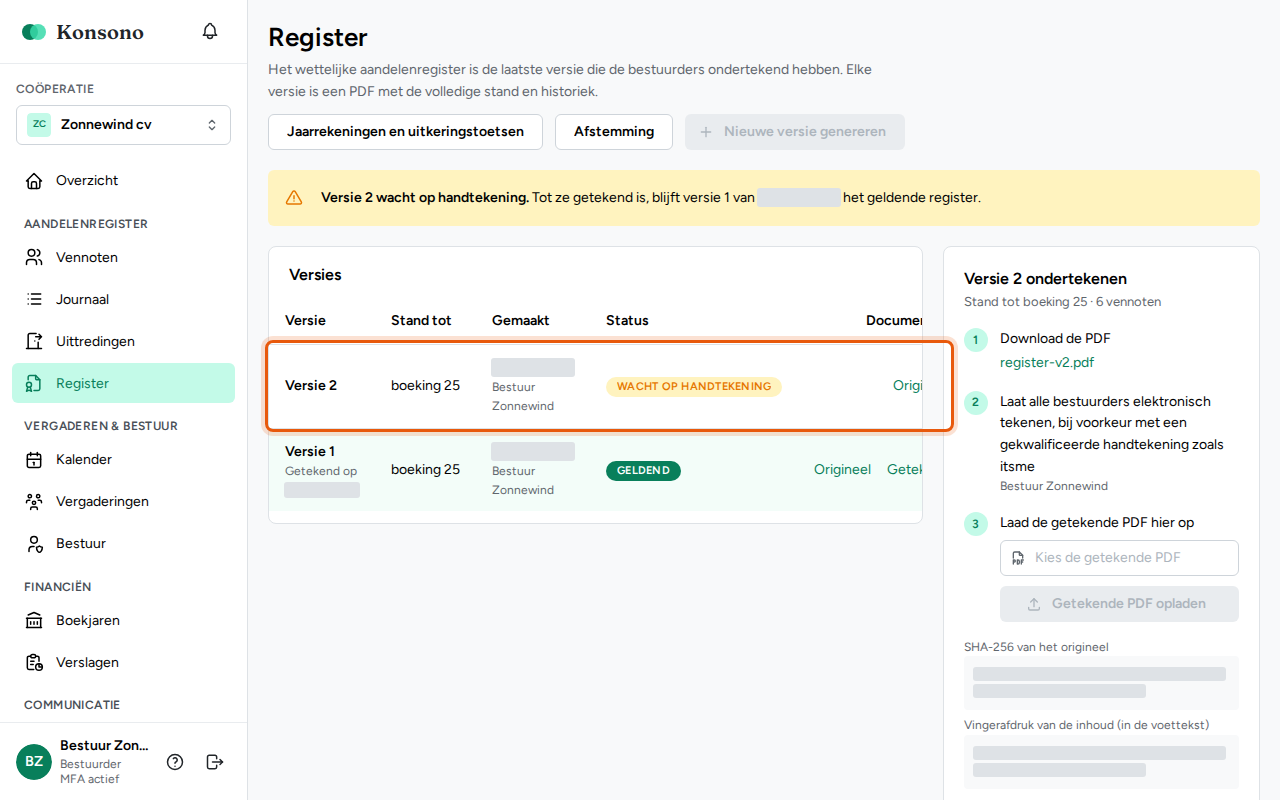Open help question mark icon
The height and width of the screenshot is (800, 1280).
click(175, 762)
